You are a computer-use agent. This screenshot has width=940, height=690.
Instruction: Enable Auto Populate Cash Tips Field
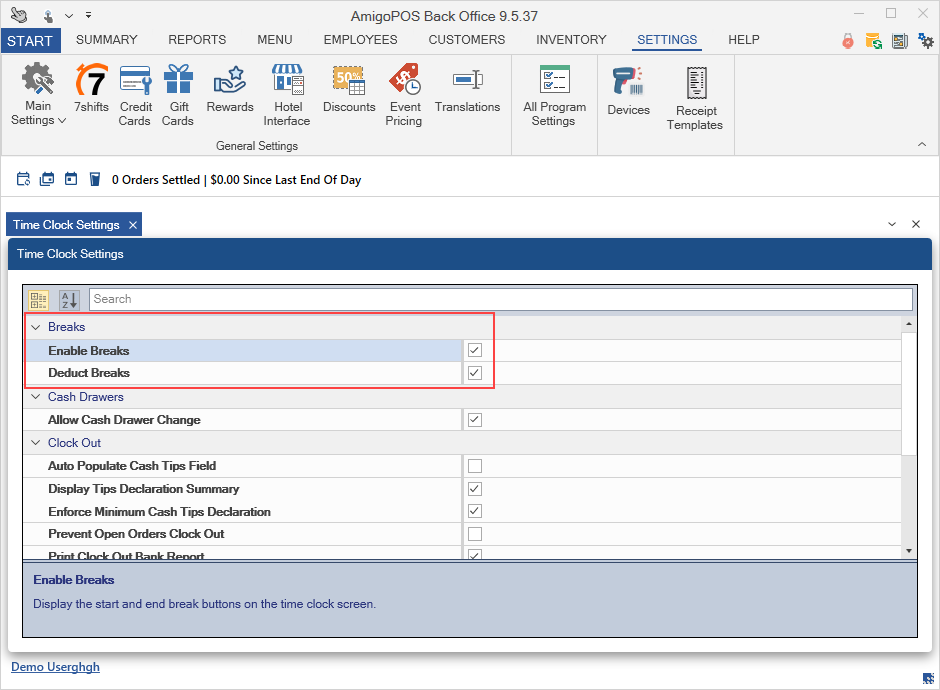(x=475, y=466)
